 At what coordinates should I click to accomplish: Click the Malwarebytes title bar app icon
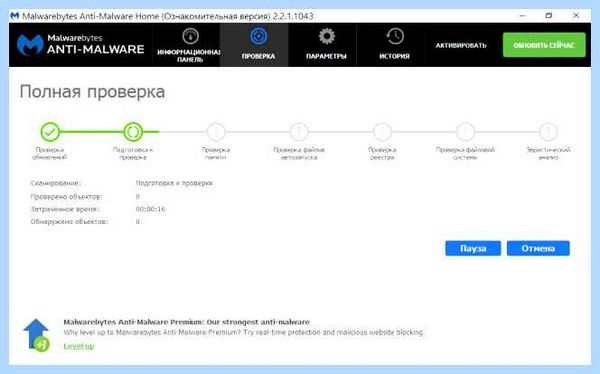[15, 16]
